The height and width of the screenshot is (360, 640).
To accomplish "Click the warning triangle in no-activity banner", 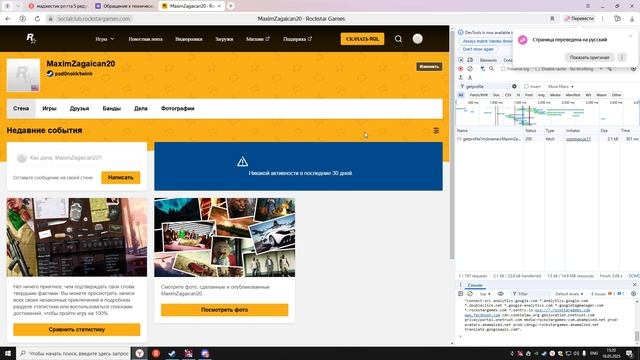I will click(242, 162).
